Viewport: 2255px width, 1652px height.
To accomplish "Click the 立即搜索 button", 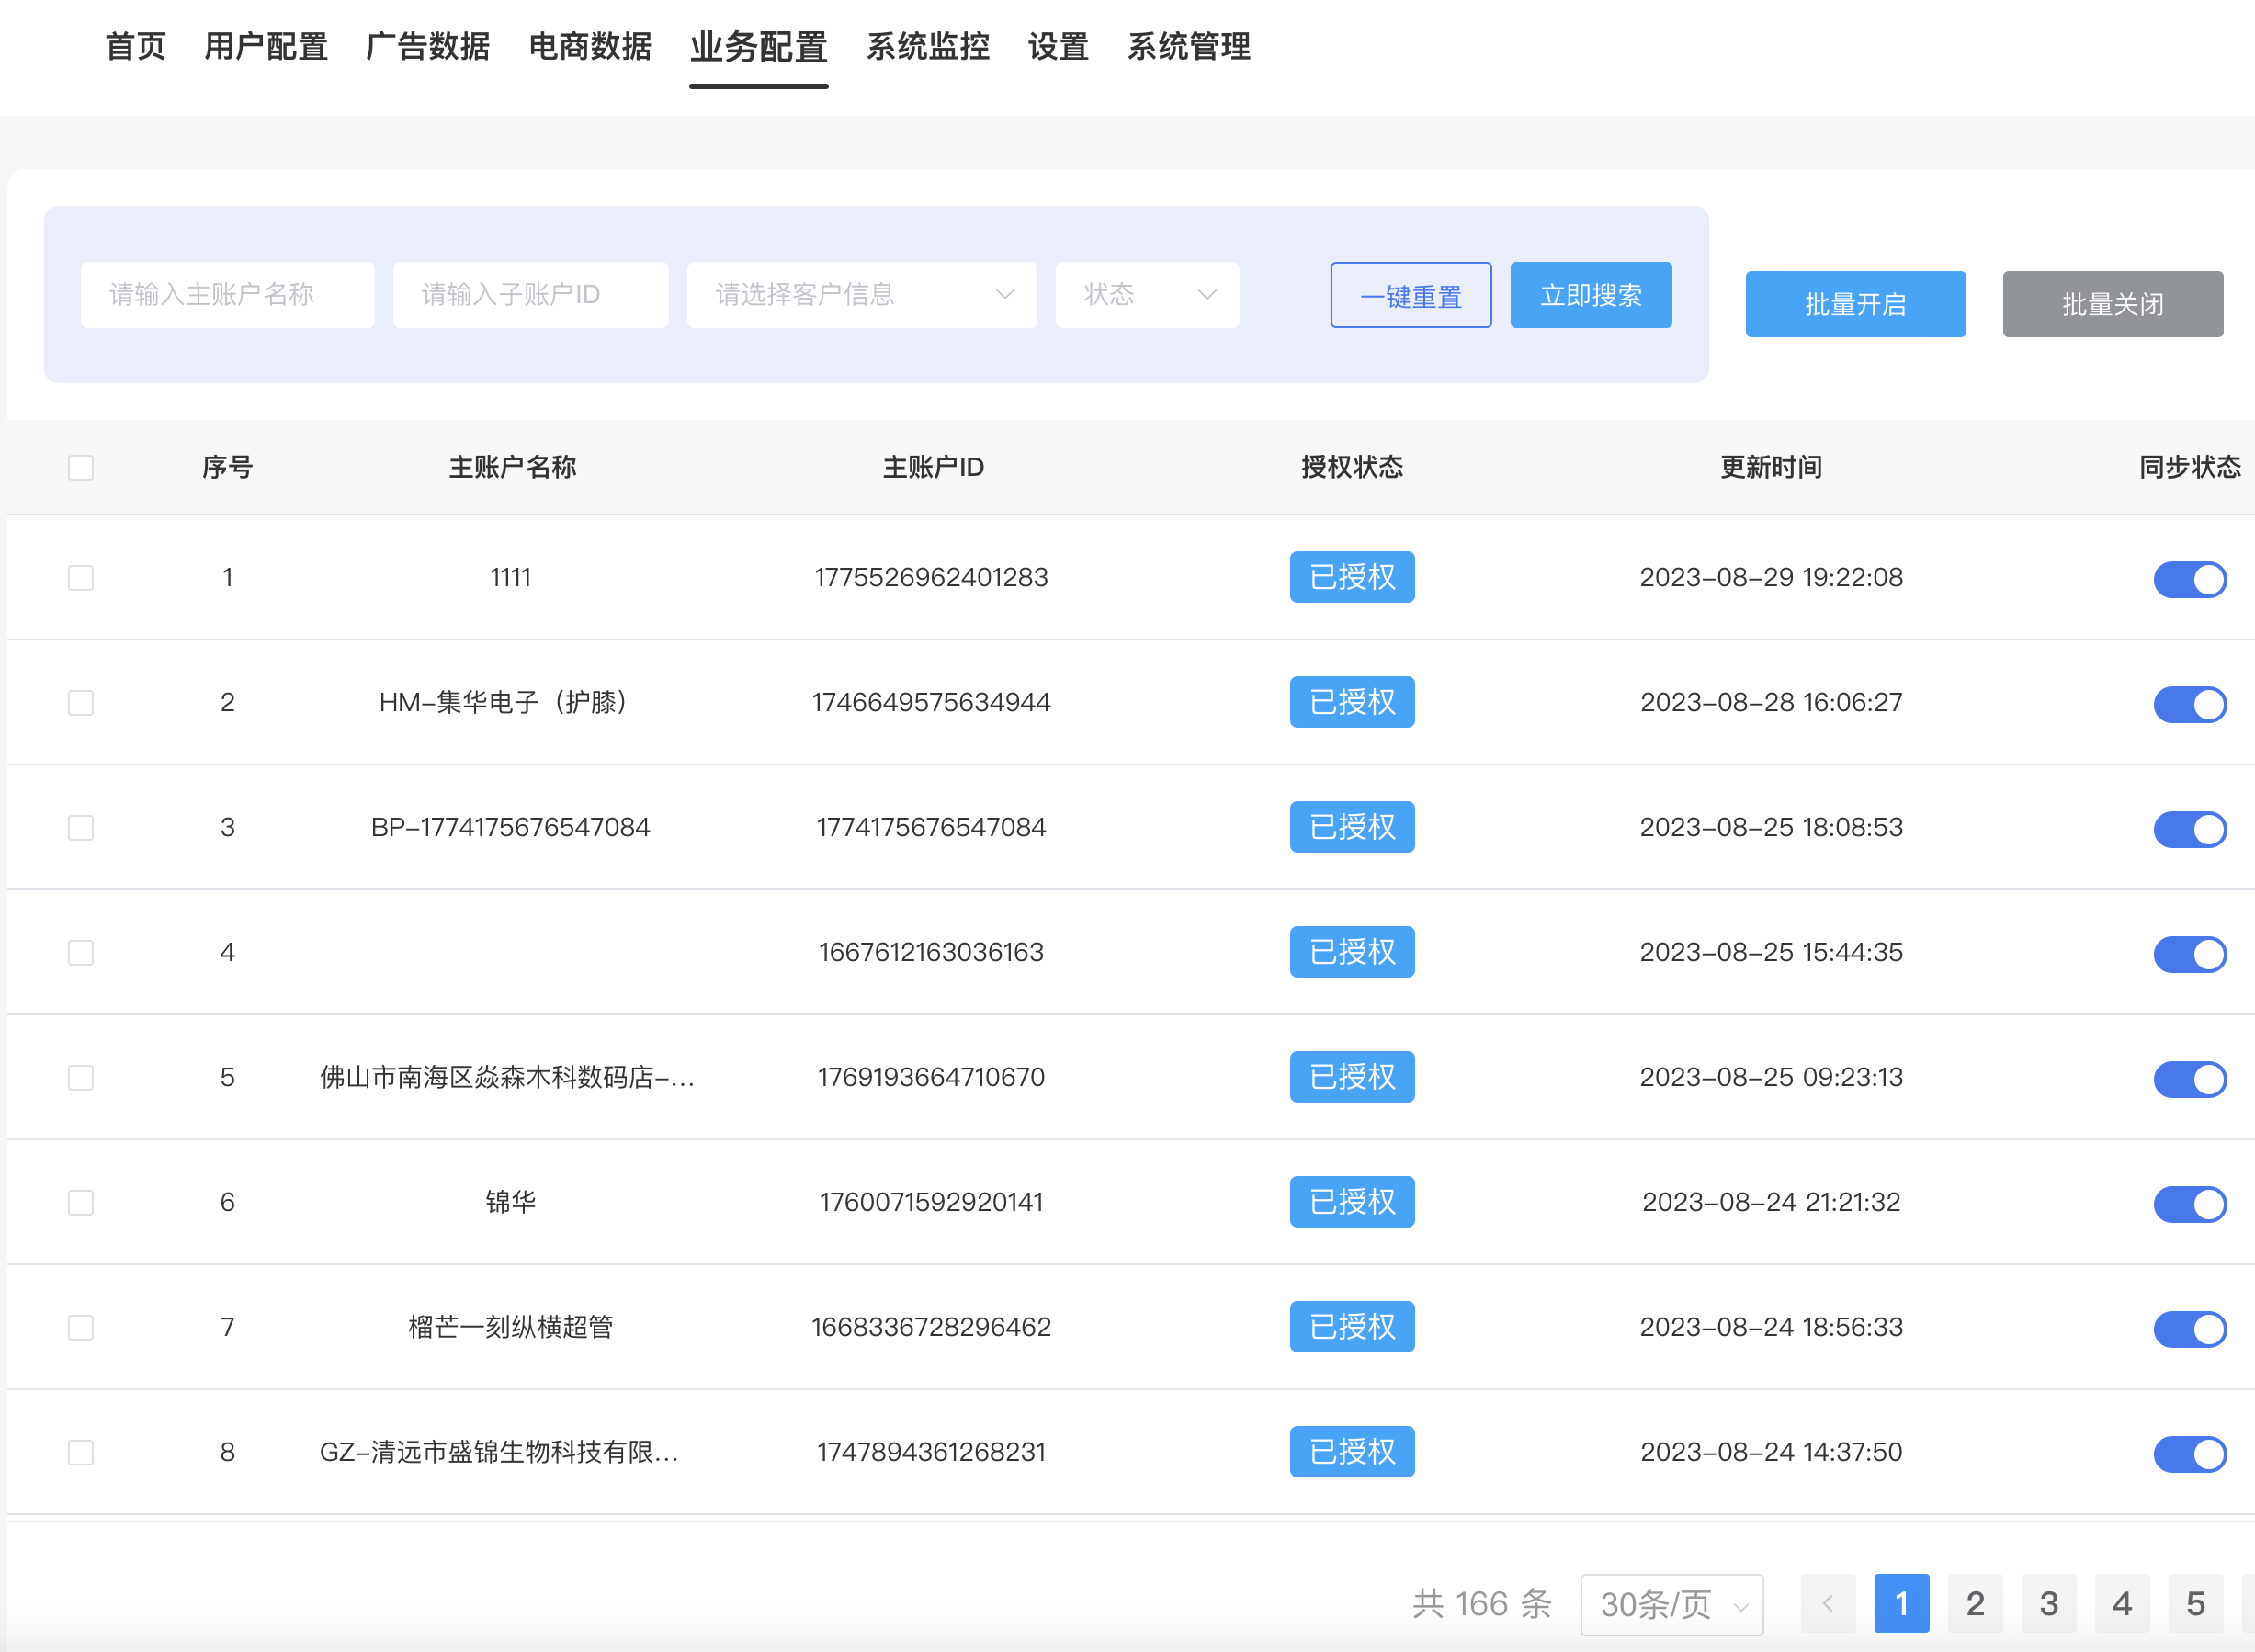I will tap(1591, 295).
